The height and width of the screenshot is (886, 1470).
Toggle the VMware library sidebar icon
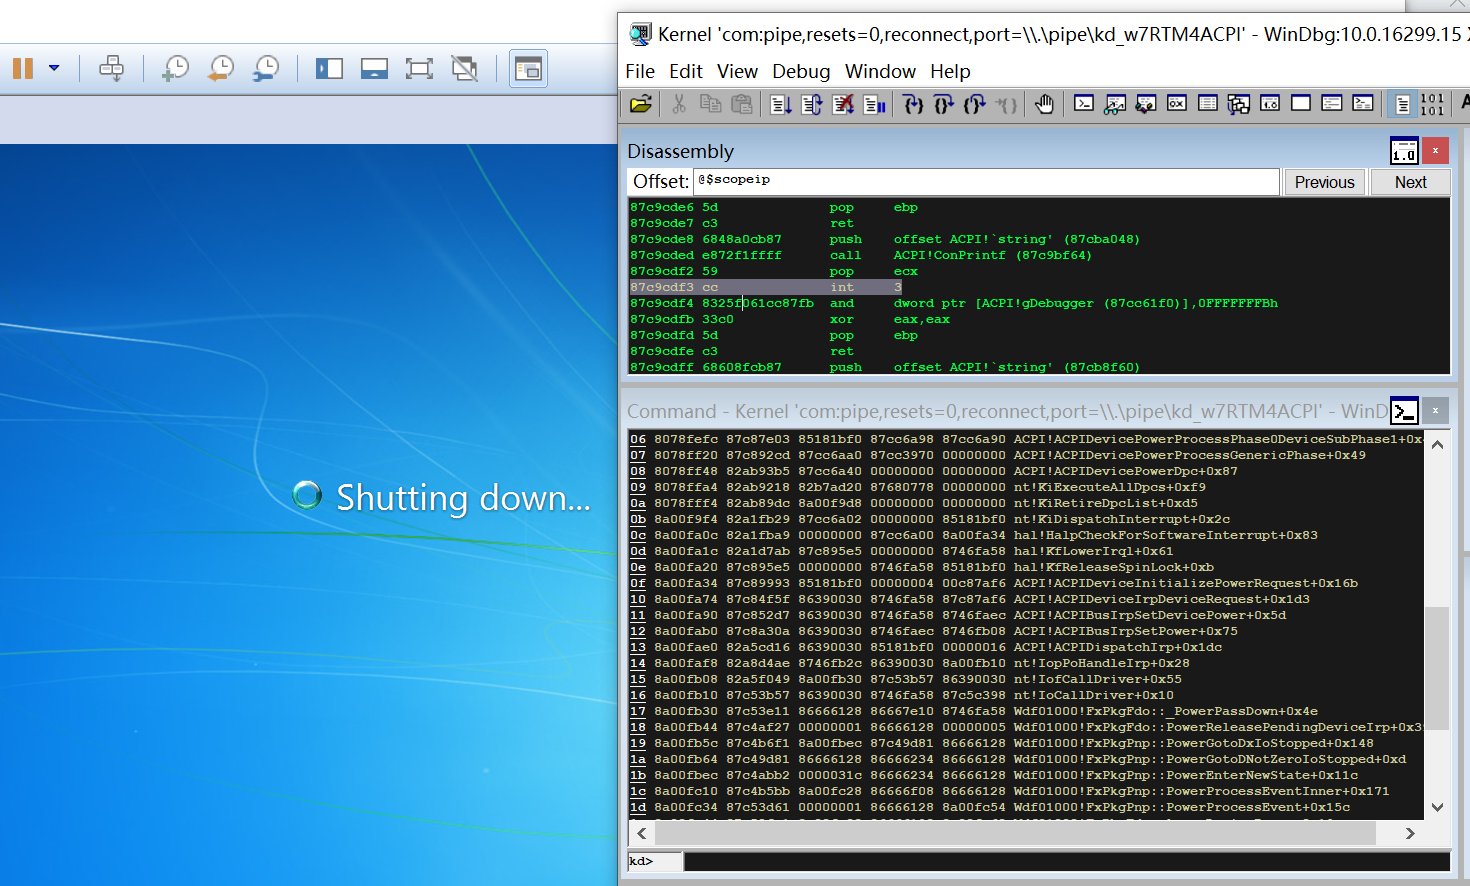[329, 68]
